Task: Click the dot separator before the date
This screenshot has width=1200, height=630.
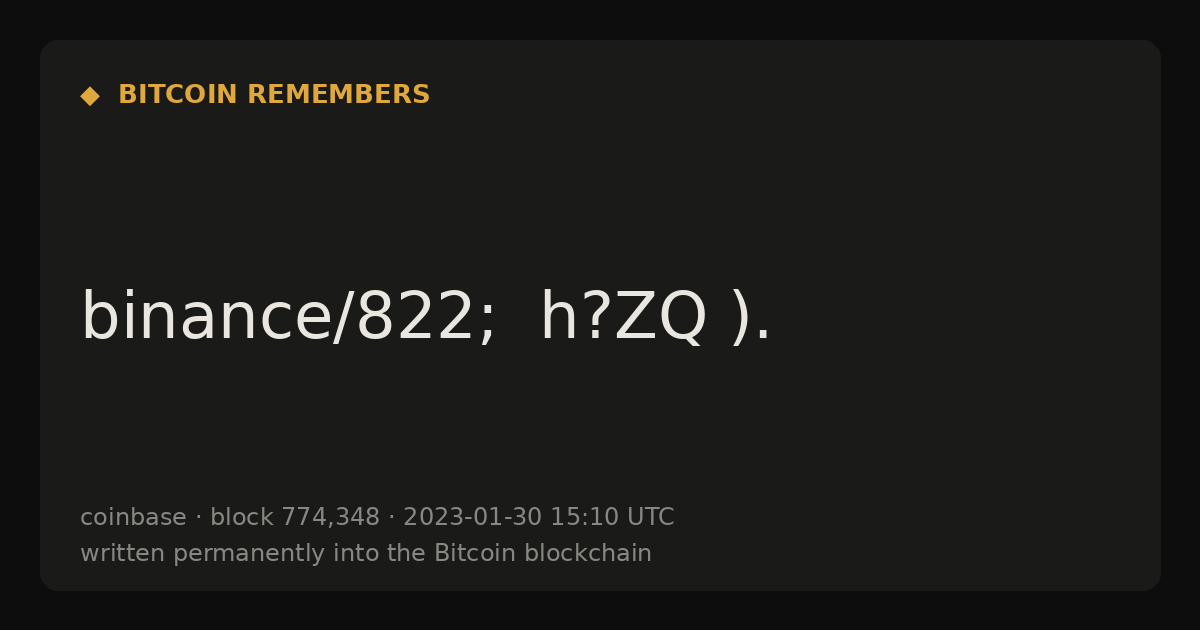Action: pos(391,518)
